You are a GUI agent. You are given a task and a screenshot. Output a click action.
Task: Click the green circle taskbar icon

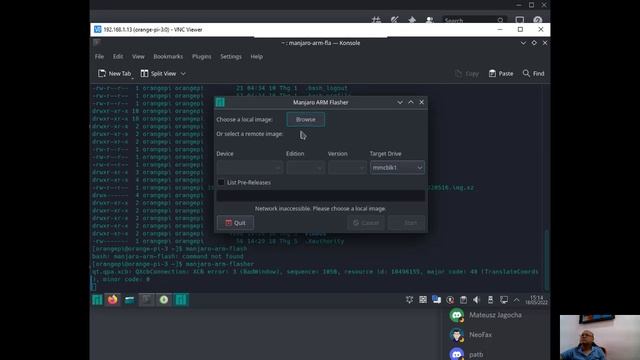(164, 300)
